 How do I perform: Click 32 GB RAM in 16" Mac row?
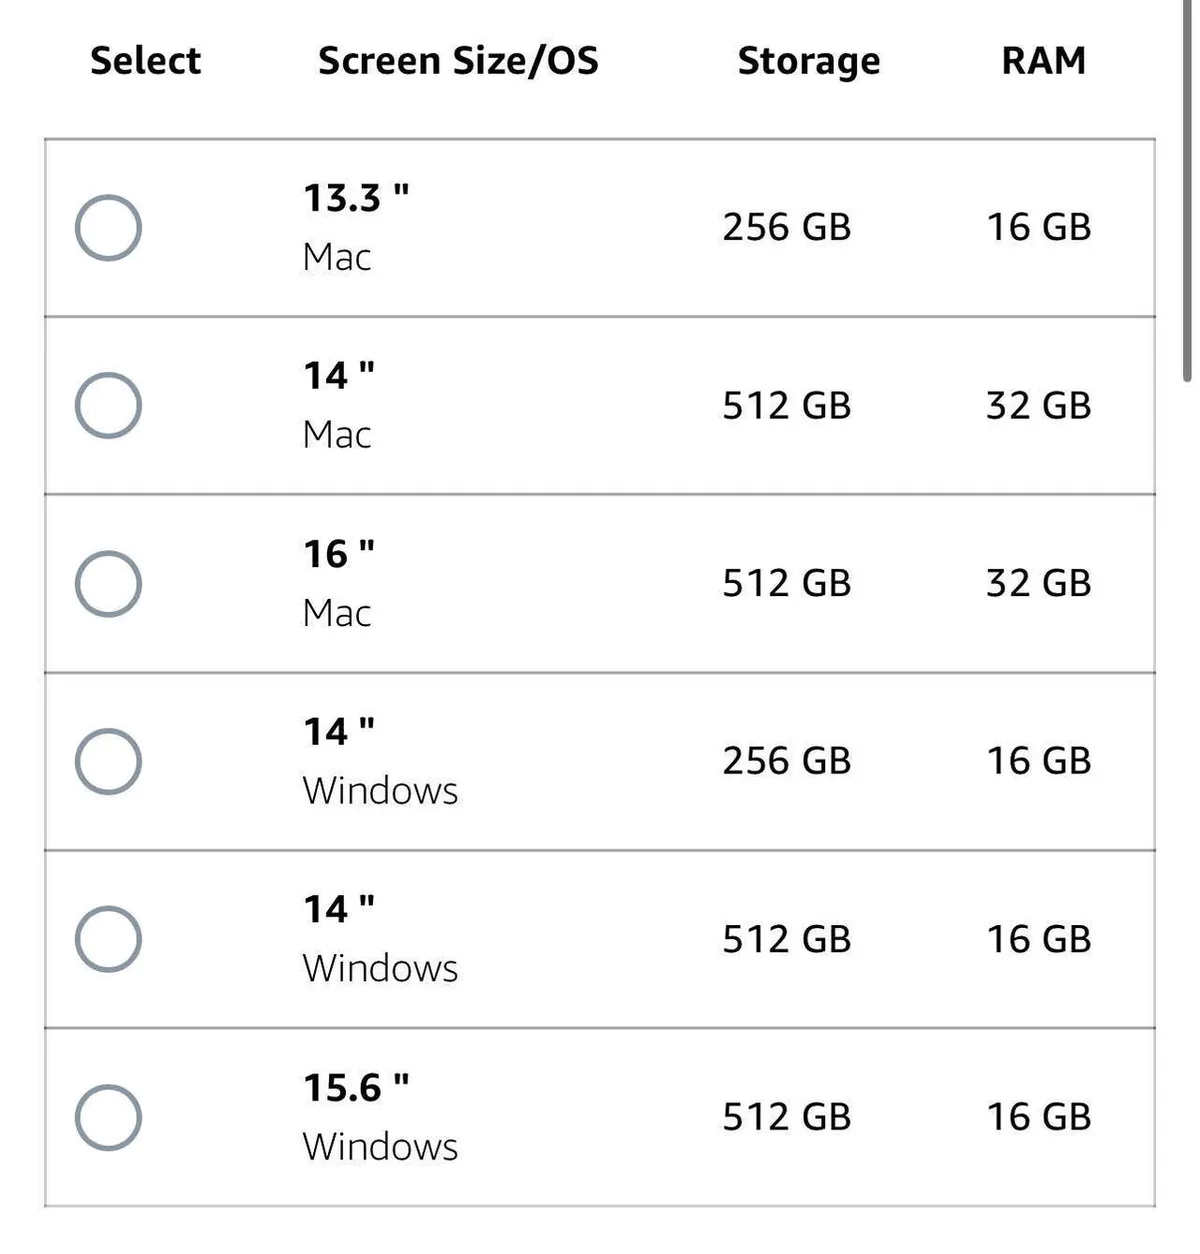coord(1038,584)
